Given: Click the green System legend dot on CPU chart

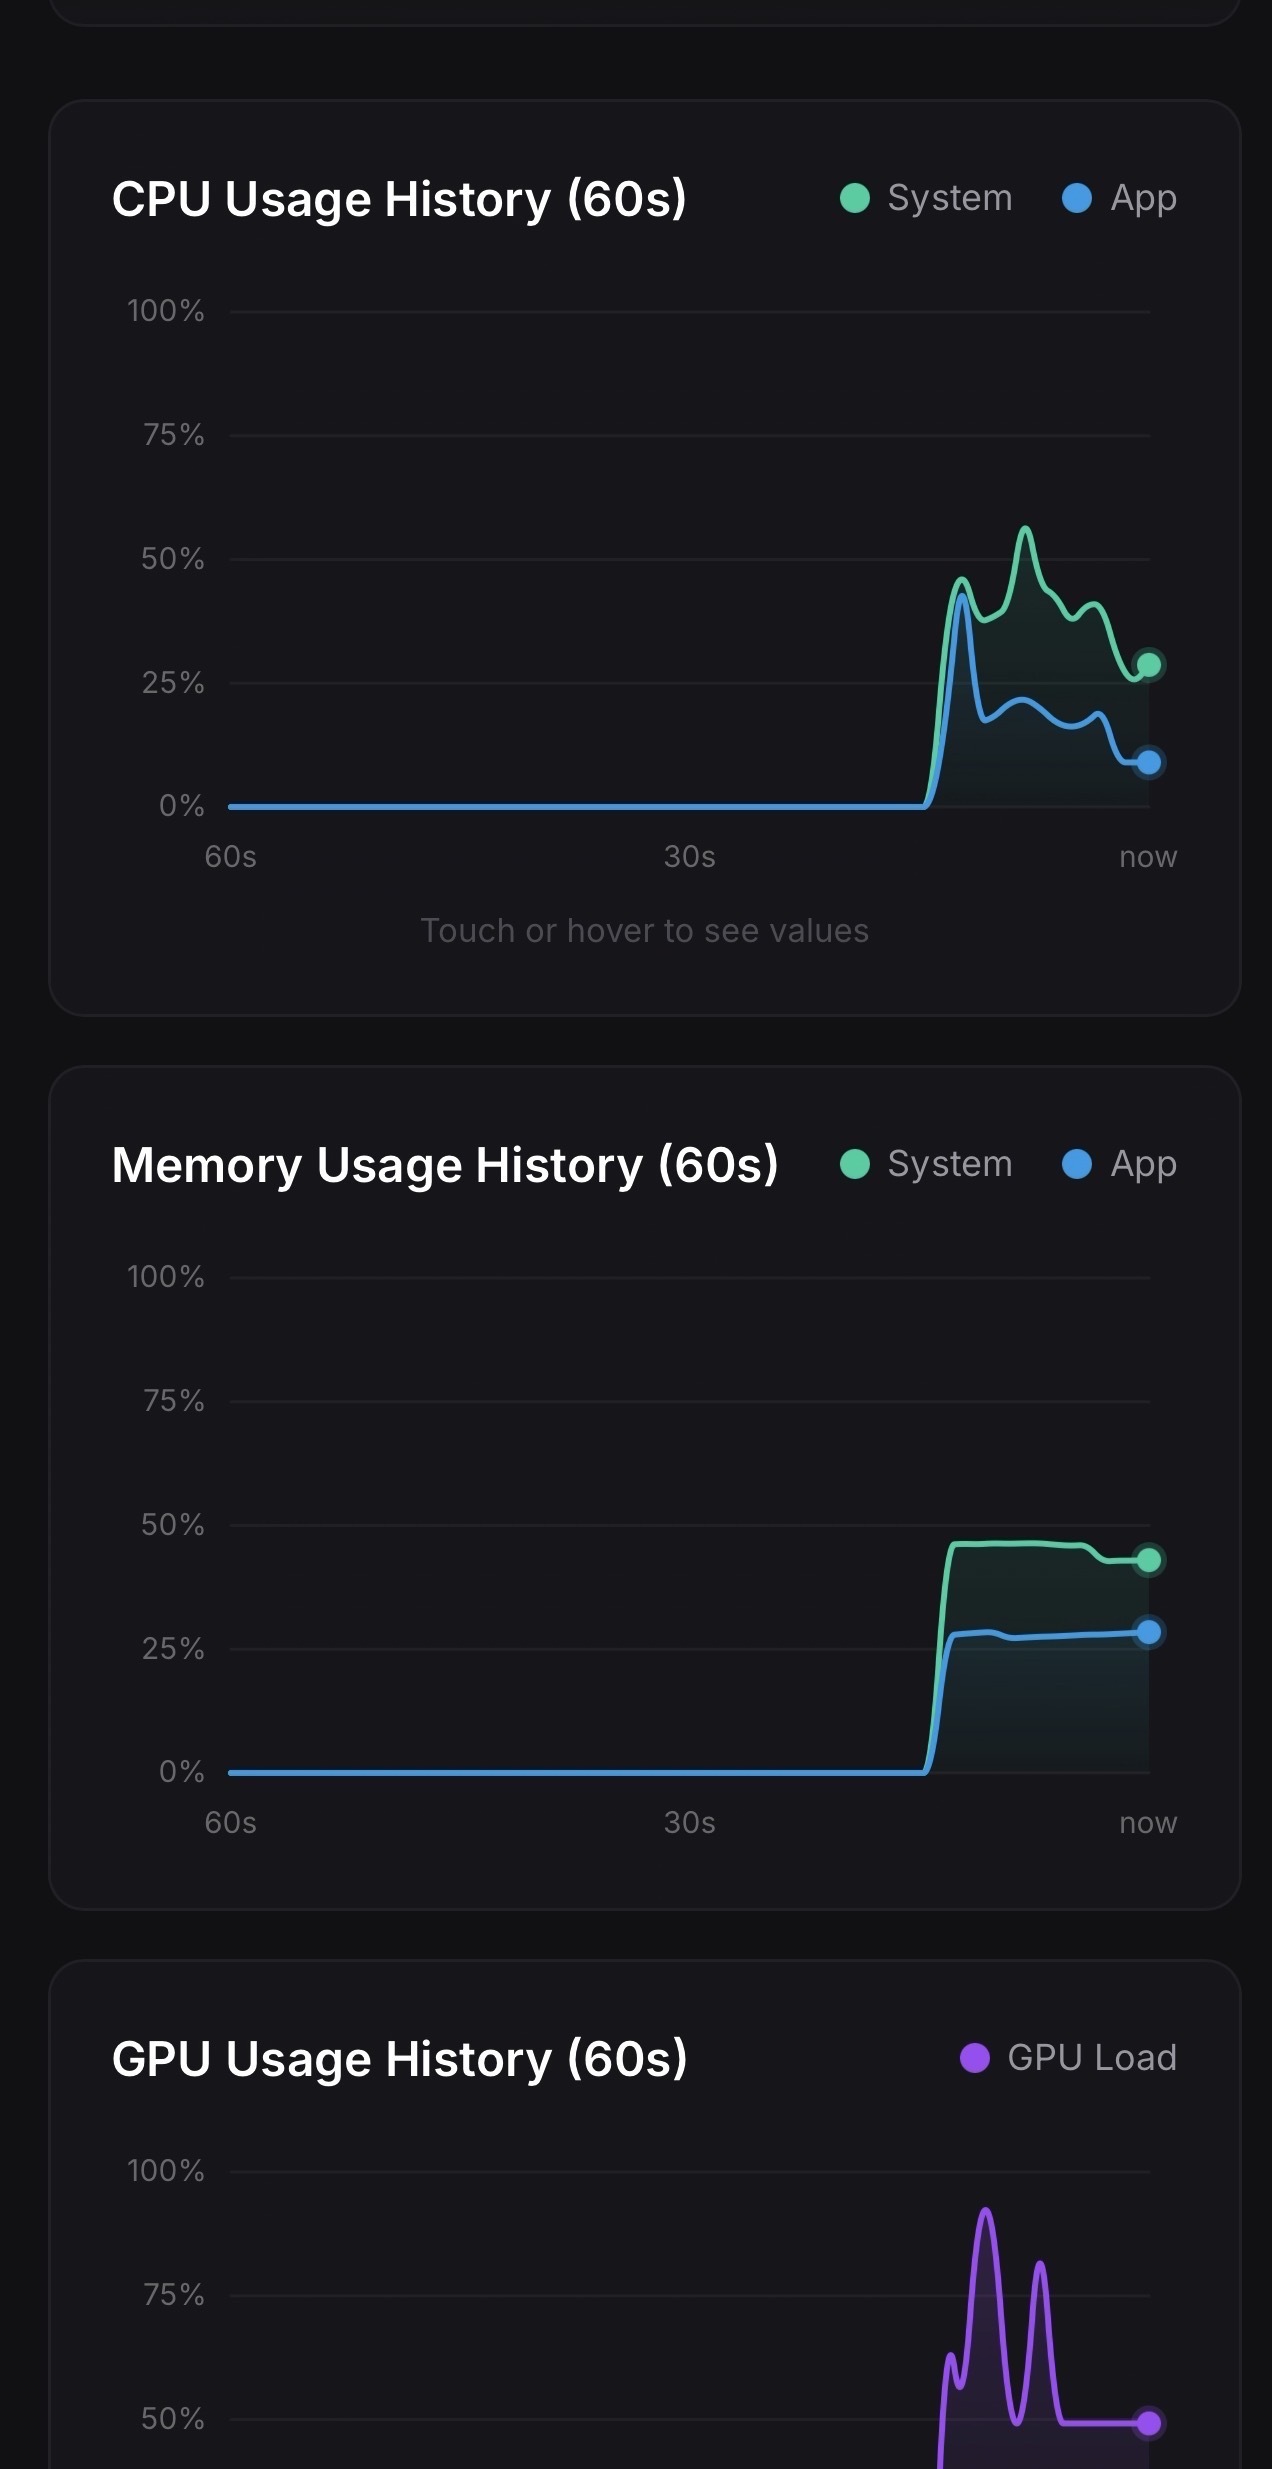Looking at the screenshot, I should click(855, 197).
